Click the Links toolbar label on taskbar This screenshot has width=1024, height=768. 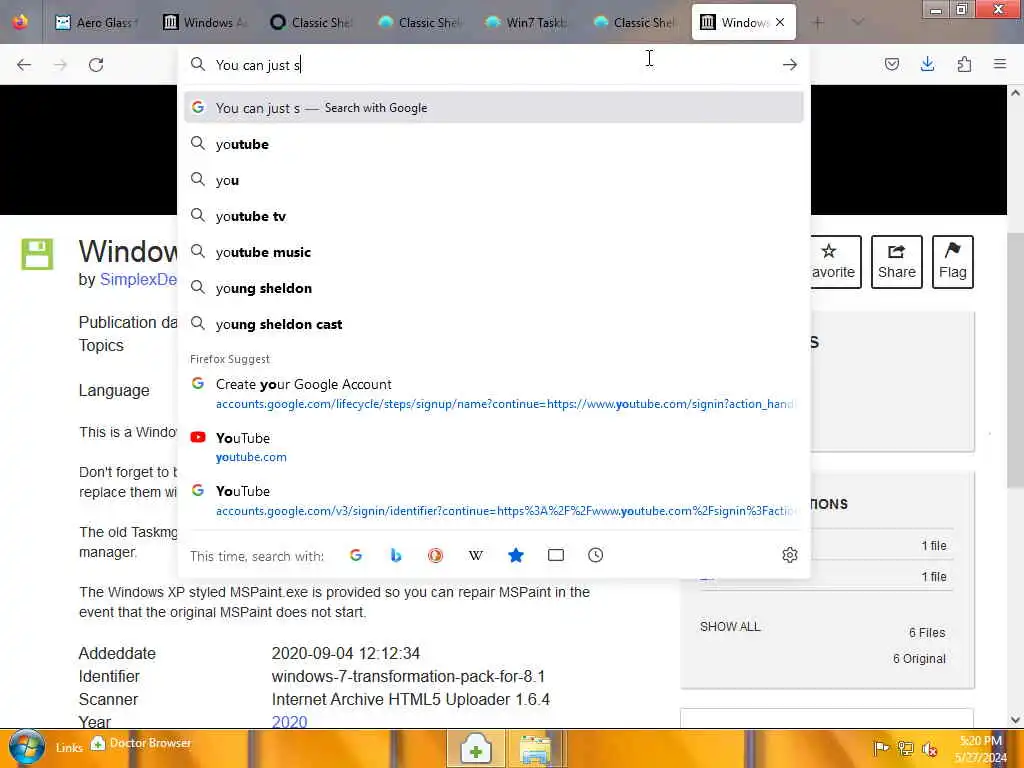(69, 748)
